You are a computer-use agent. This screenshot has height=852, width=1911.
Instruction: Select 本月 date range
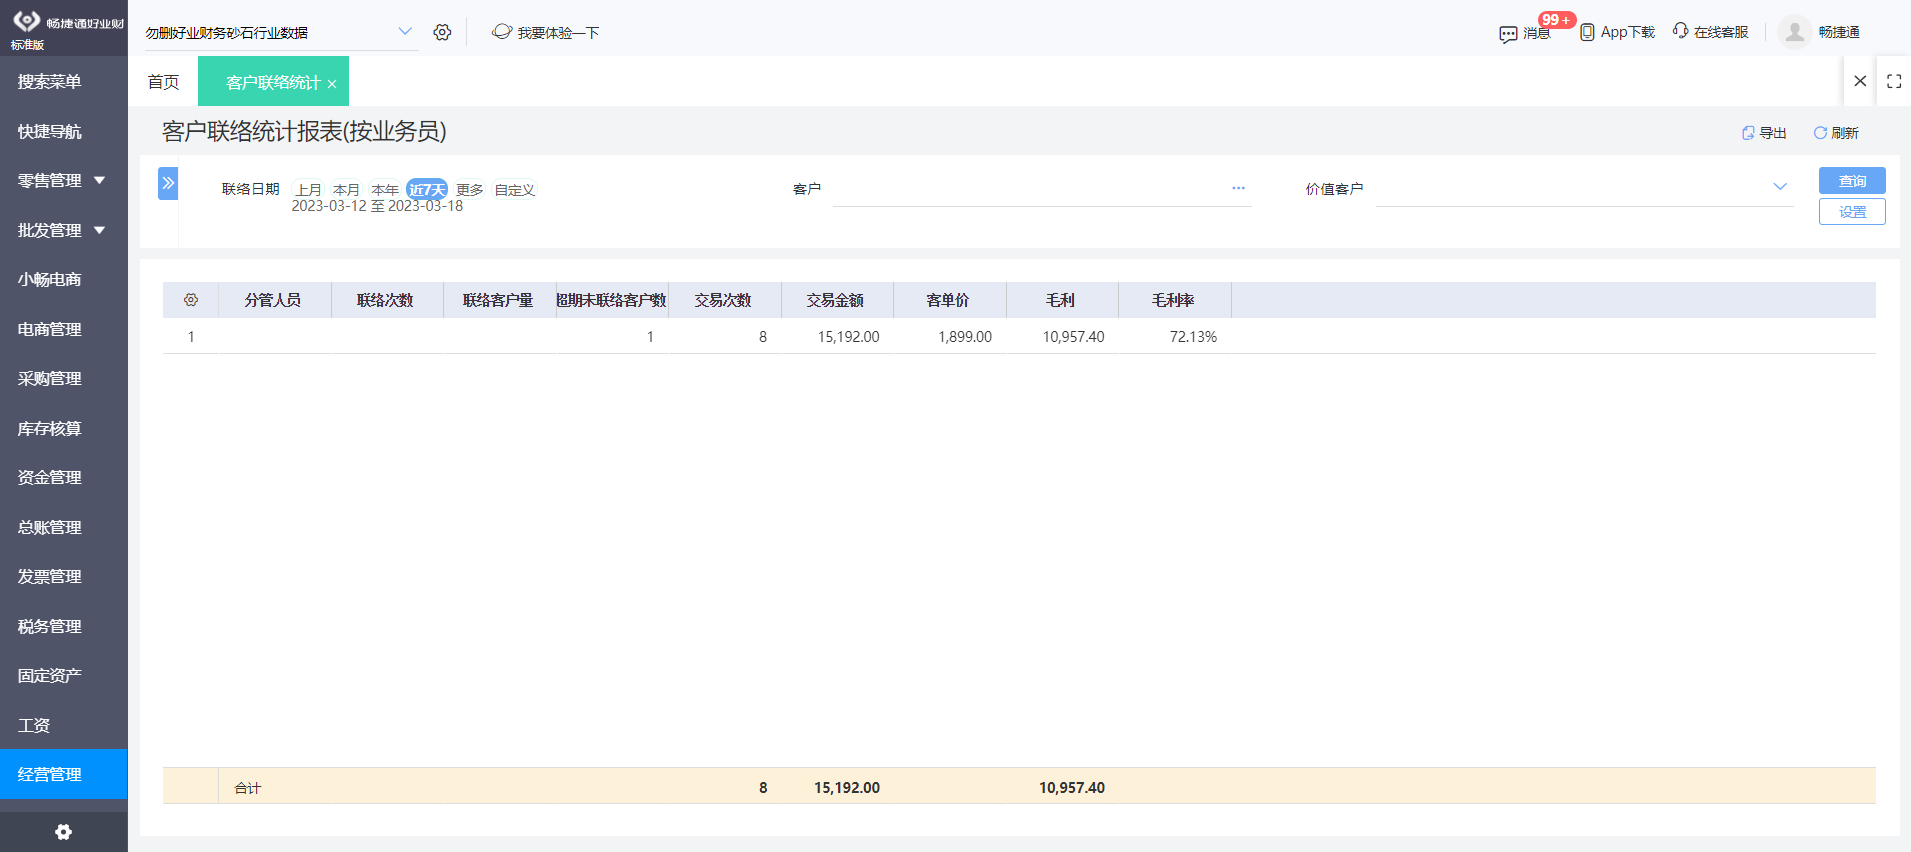(x=346, y=189)
